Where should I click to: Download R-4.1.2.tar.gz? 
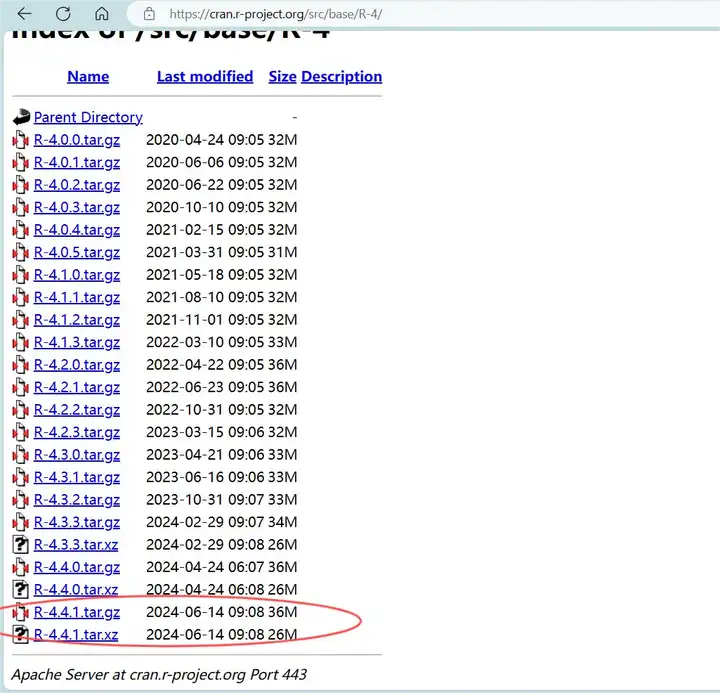click(77, 320)
